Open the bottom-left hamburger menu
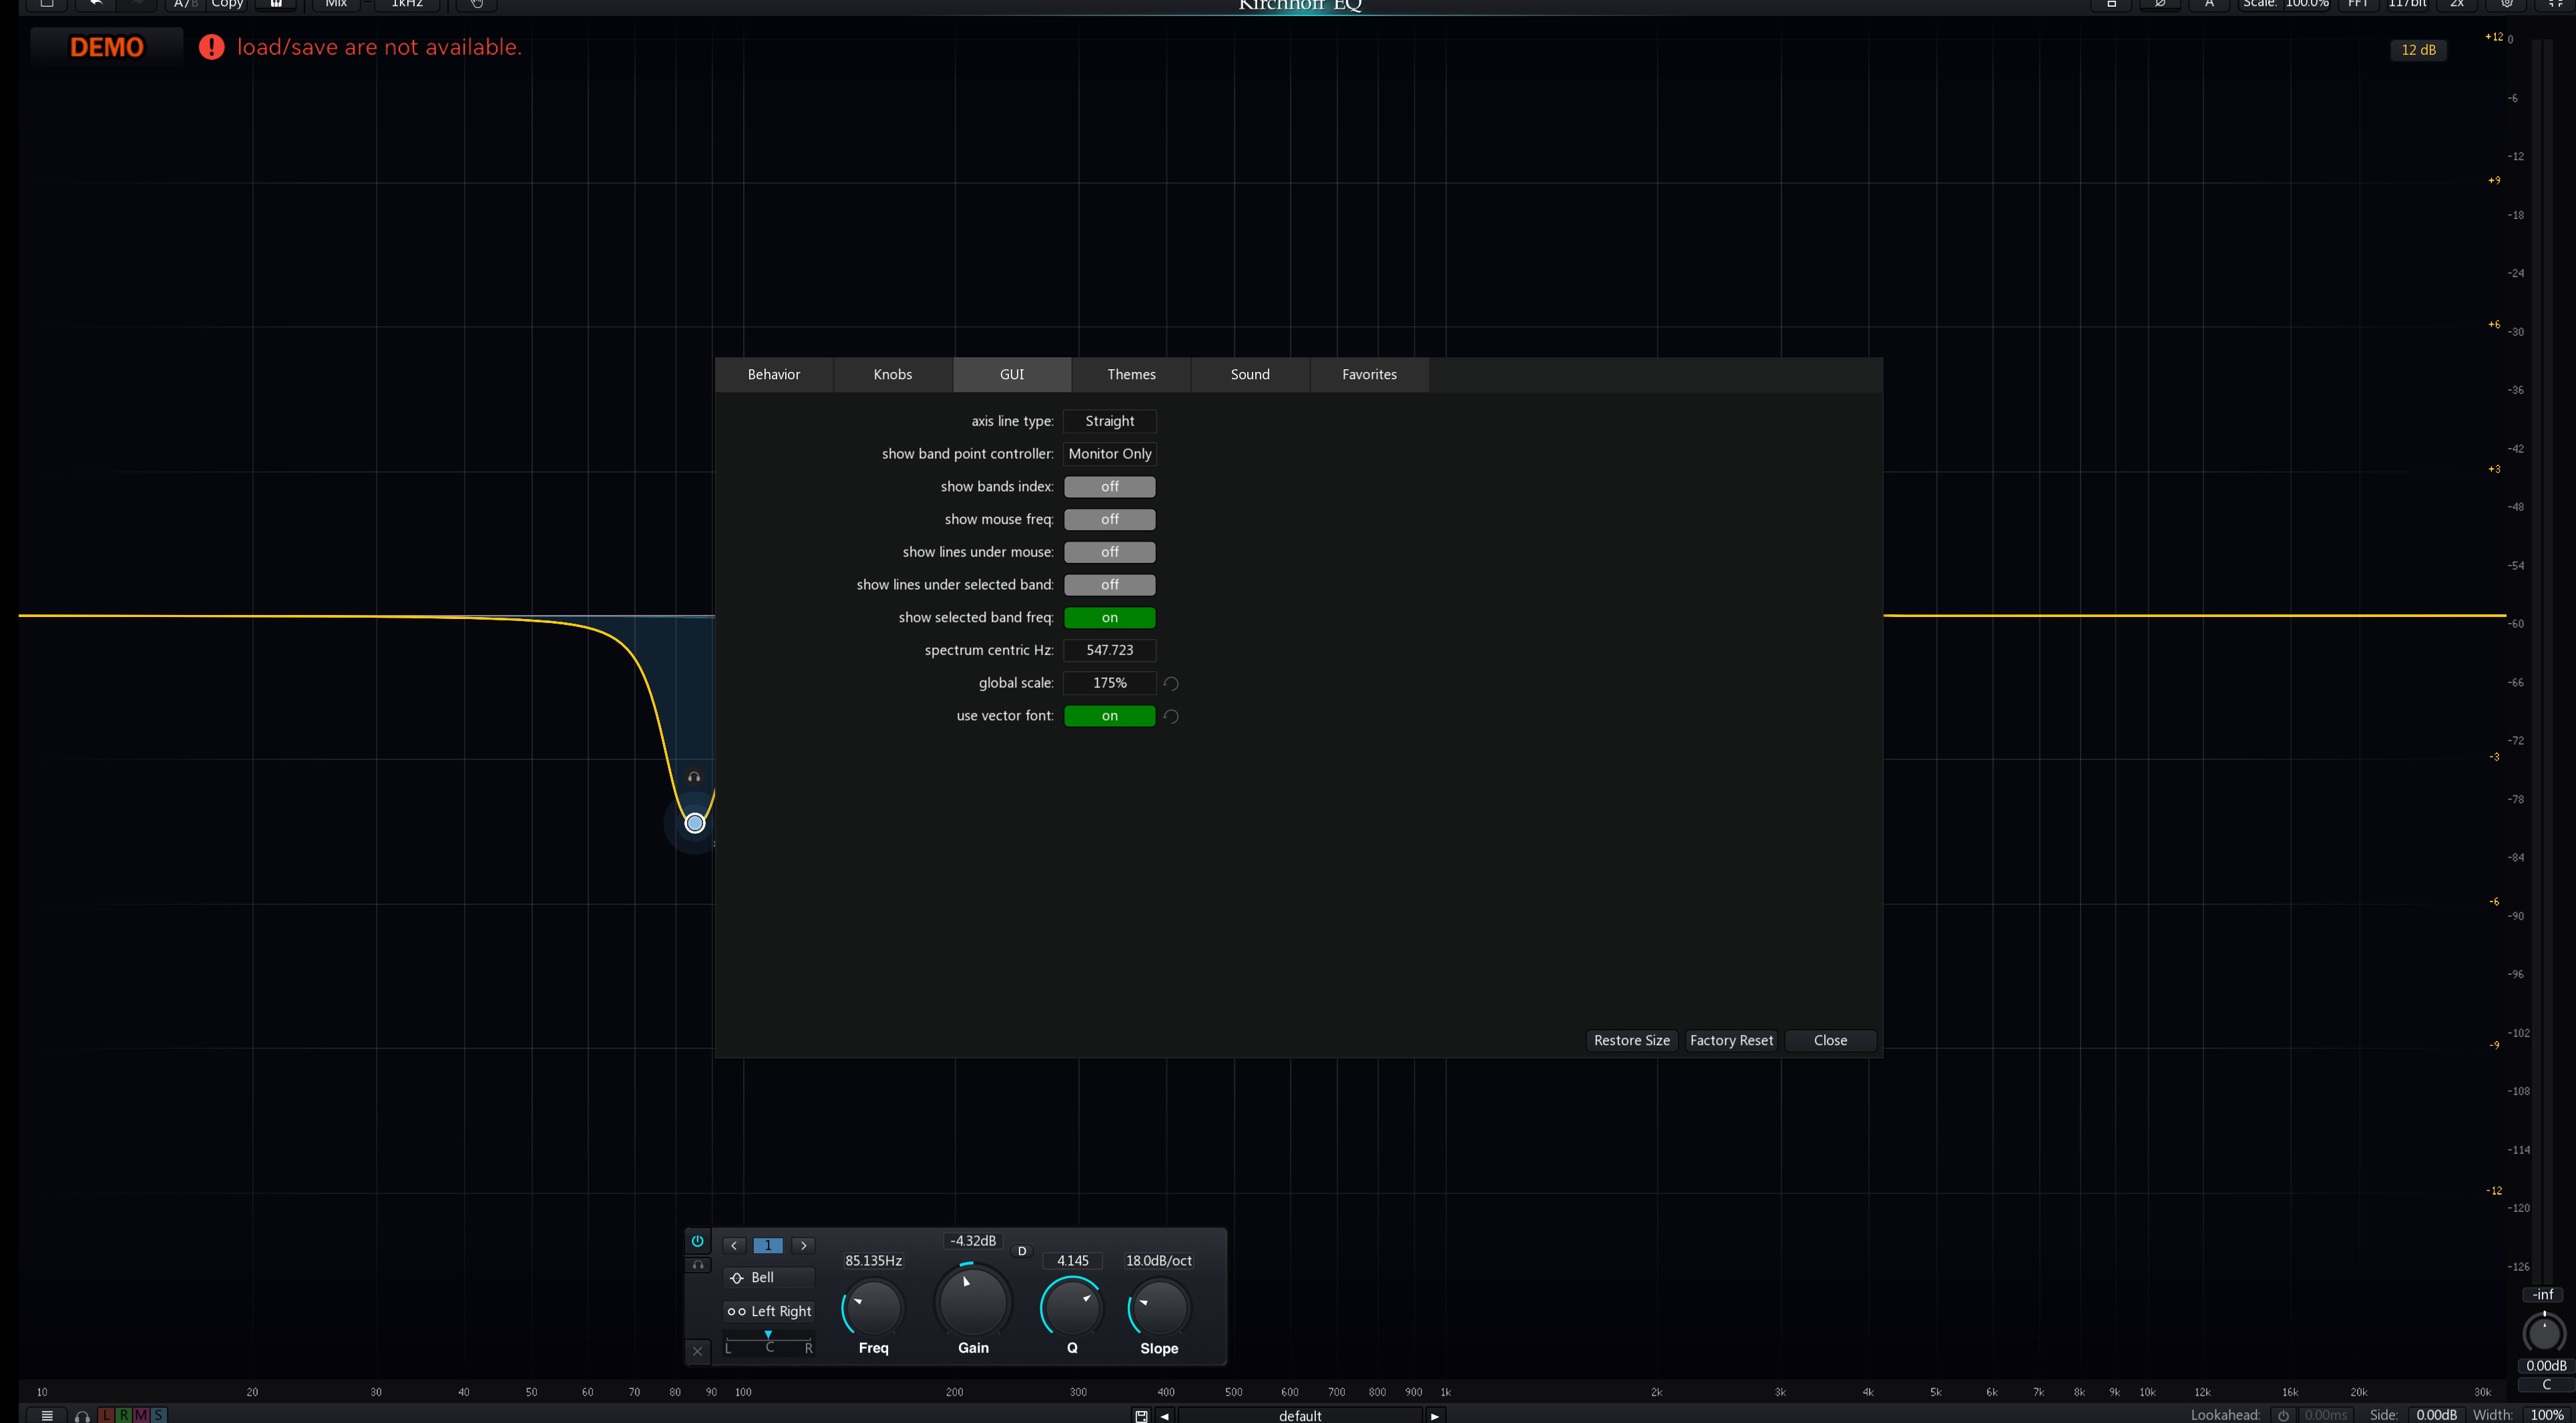Image resolution: width=2576 pixels, height=1423 pixels. pyautogui.click(x=46, y=1414)
